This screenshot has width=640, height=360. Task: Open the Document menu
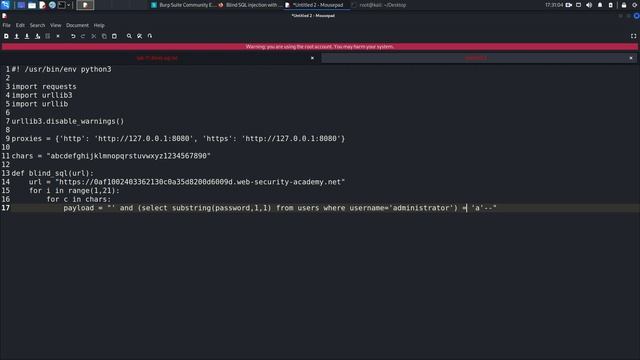pos(77,25)
